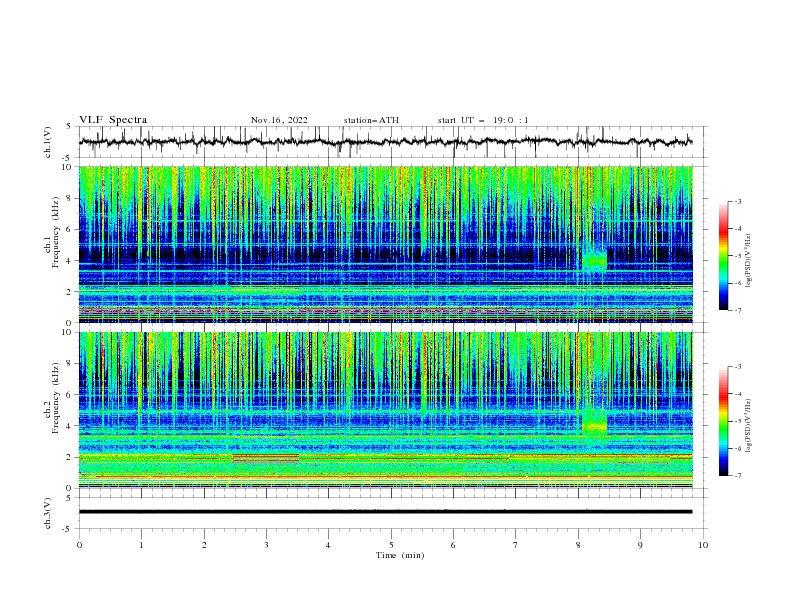This screenshot has width=792, height=612.
Task: Click the "station=ATH" label
Action: point(371,120)
